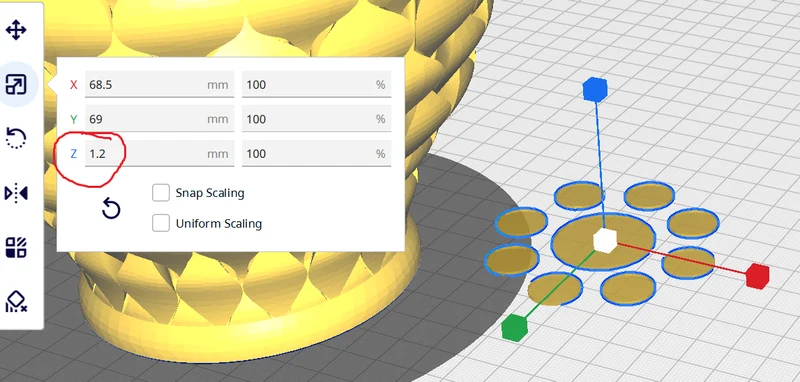Click the X size field showing 68.5
800x382 pixels.
(159, 84)
